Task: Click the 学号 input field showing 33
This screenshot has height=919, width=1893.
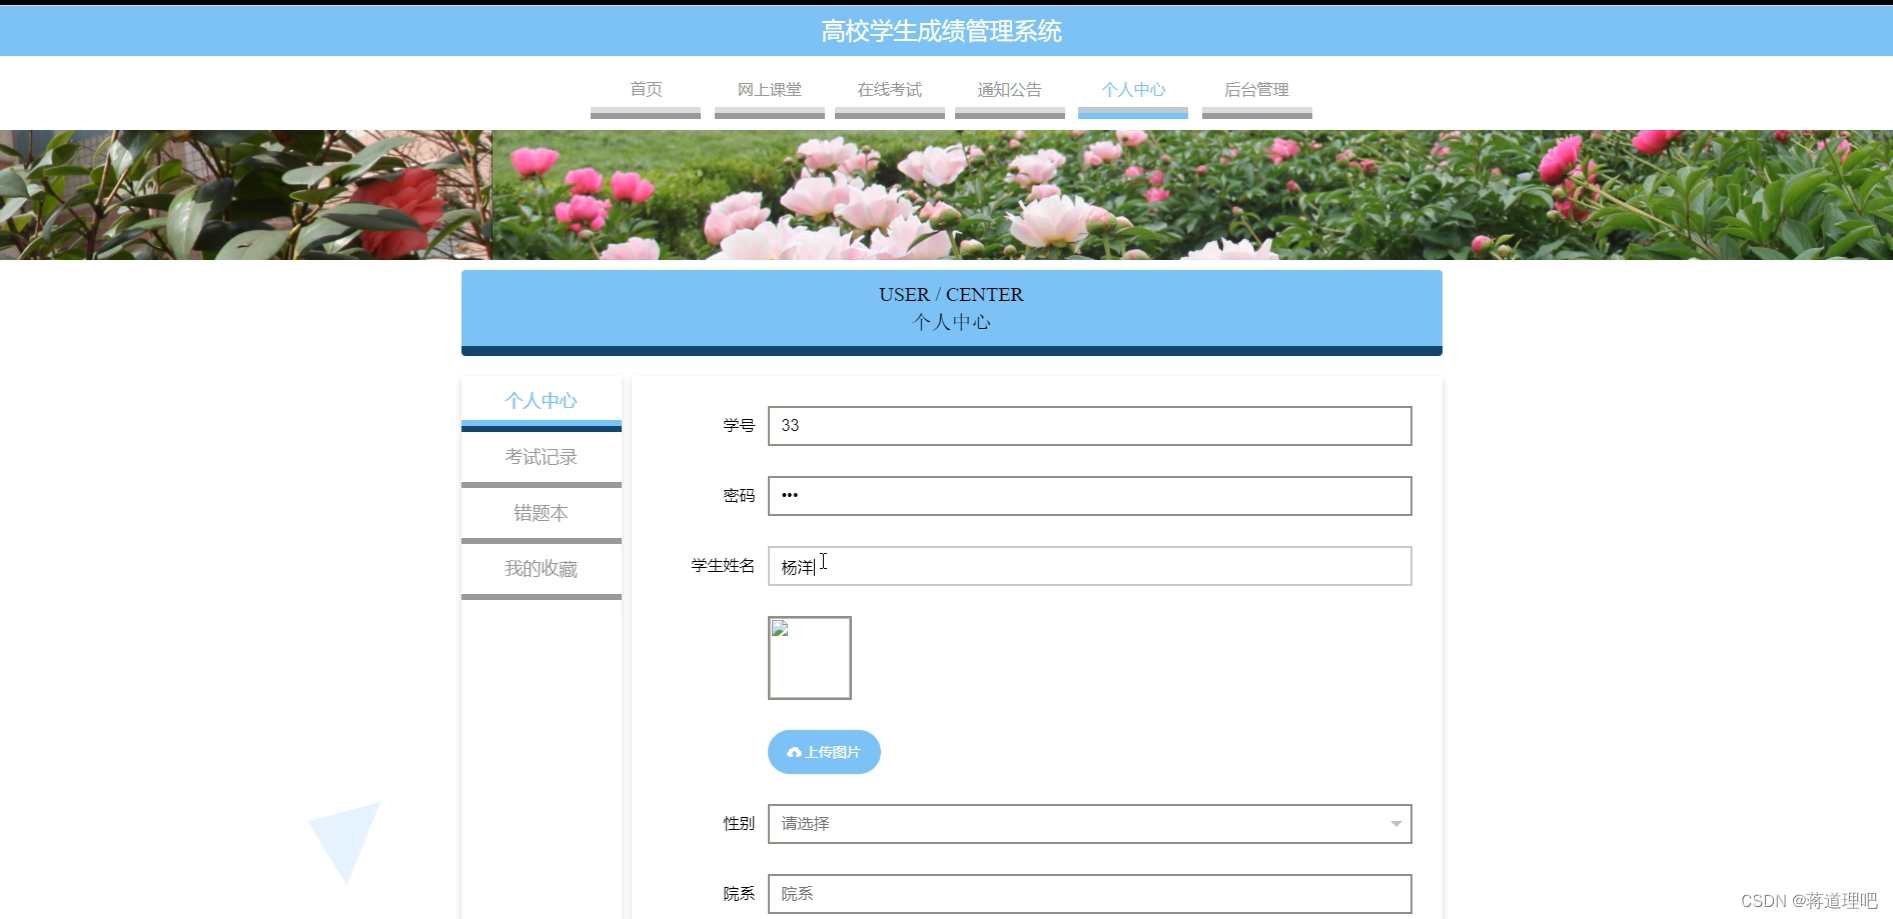Action: tap(1089, 426)
